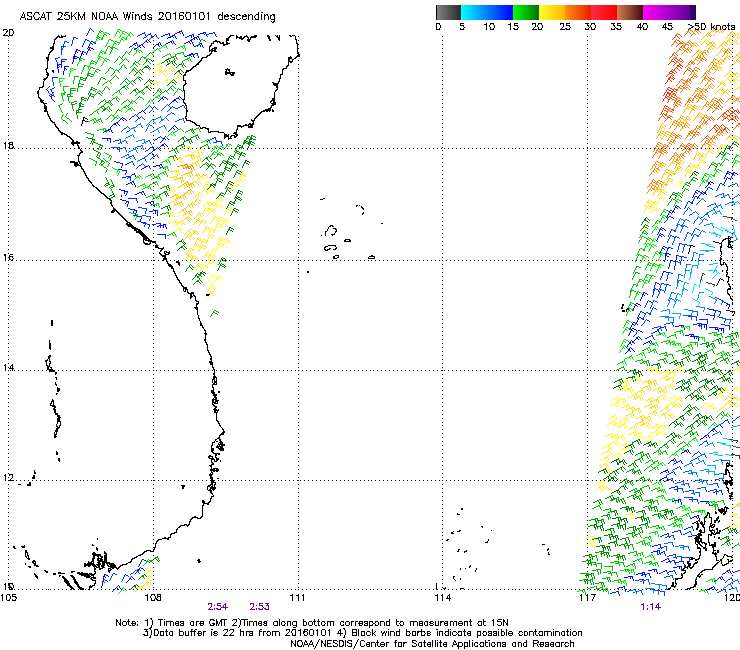Pick the brown 35-40 knots legend segment

[630, 12]
